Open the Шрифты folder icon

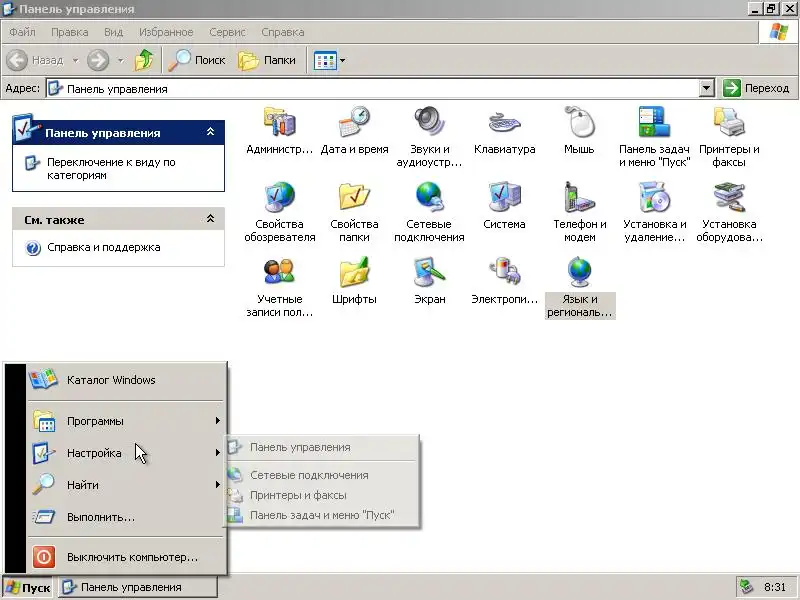[354, 280]
